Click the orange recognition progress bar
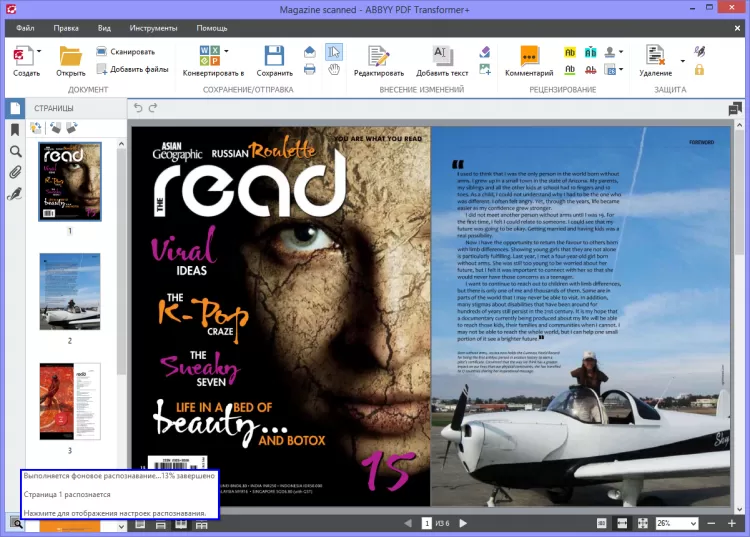The image size is (750, 537). pyautogui.click(x=70, y=526)
